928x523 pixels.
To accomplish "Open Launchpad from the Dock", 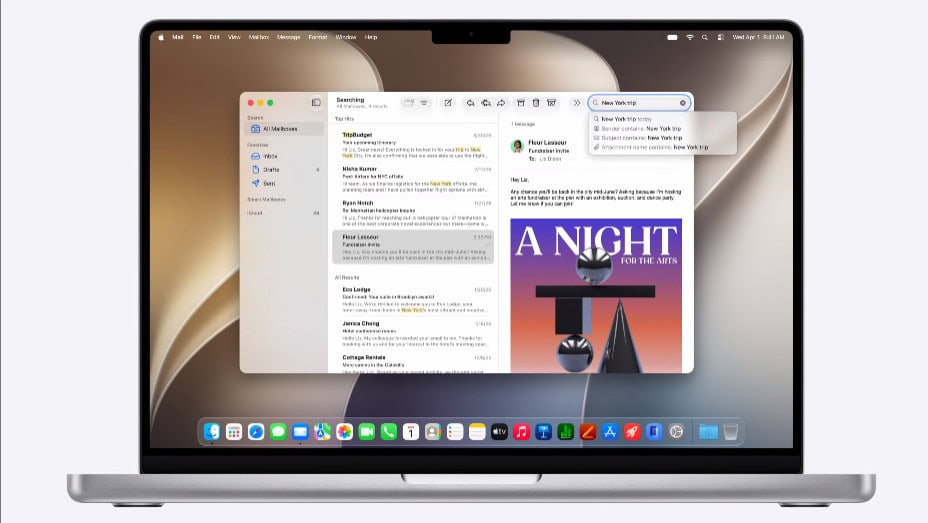I will (234, 432).
